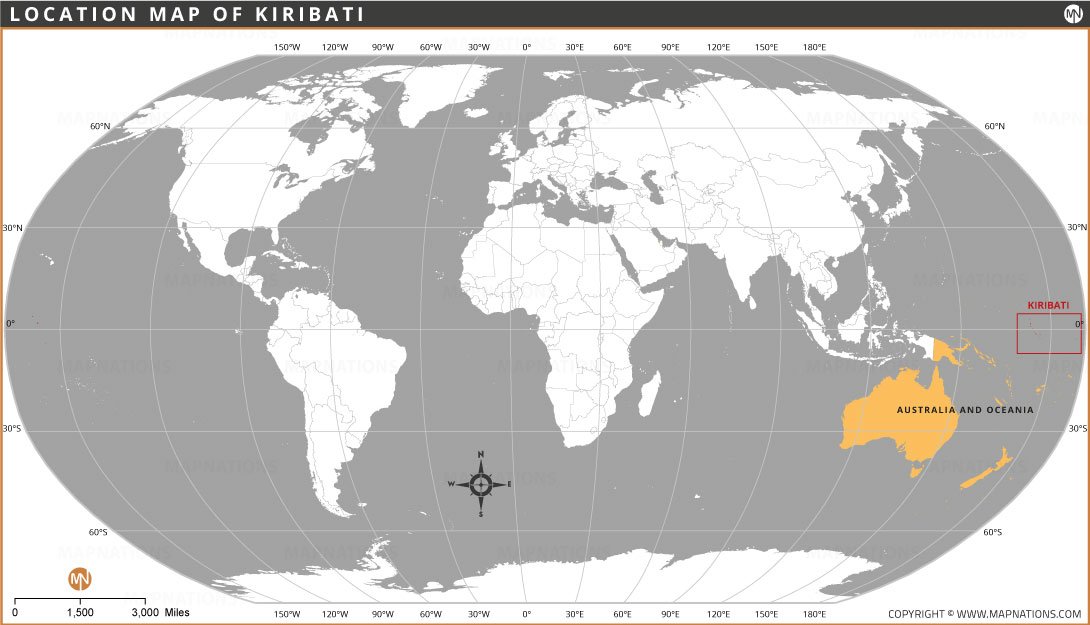The width and height of the screenshot is (1090, 625).
Task: Click the 150°W label along the bottom edge
Action: coord(287,613)
